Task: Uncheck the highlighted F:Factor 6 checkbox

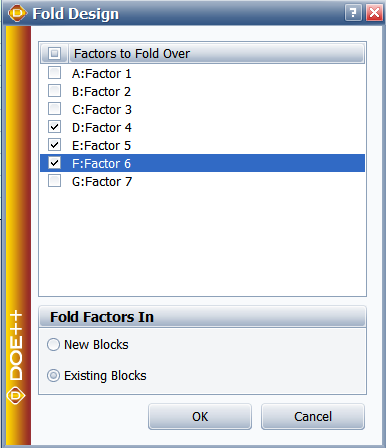Action: (x=54, y=163)
